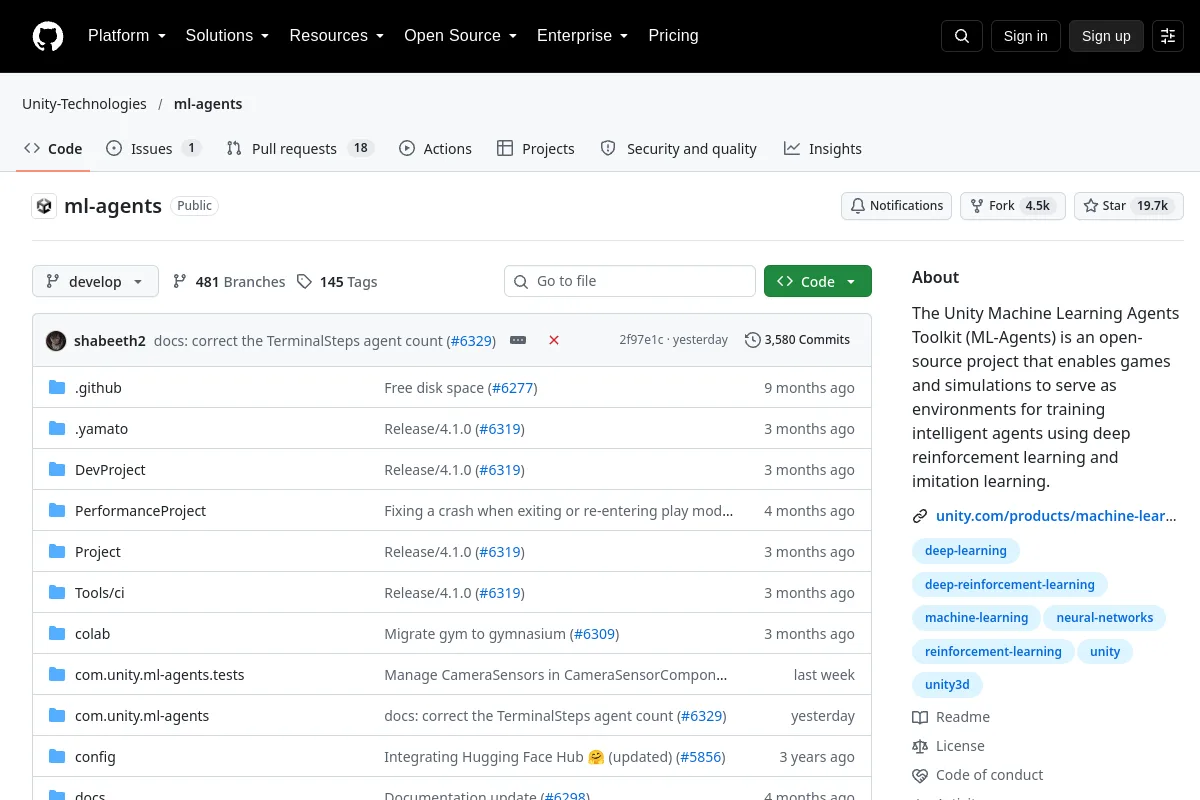Open the Platform navigation menu

click(x=126, y=36)
